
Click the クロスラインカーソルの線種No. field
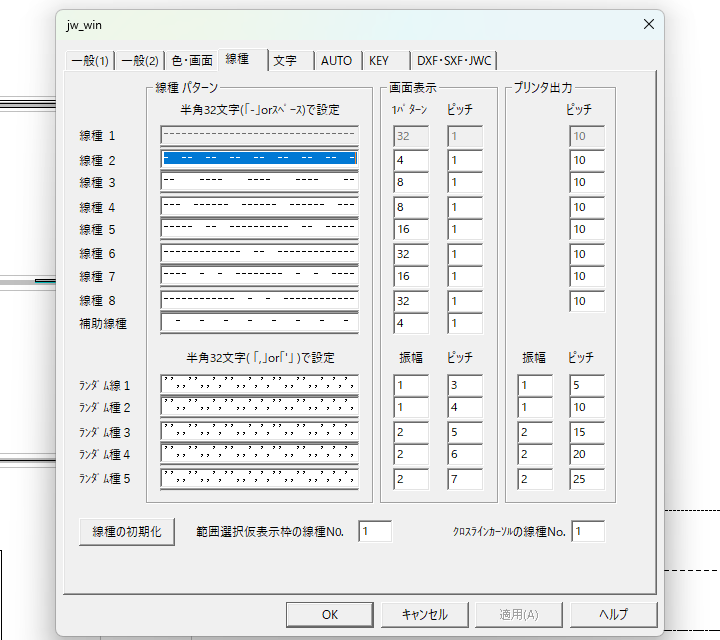click(x=588, y=531)
